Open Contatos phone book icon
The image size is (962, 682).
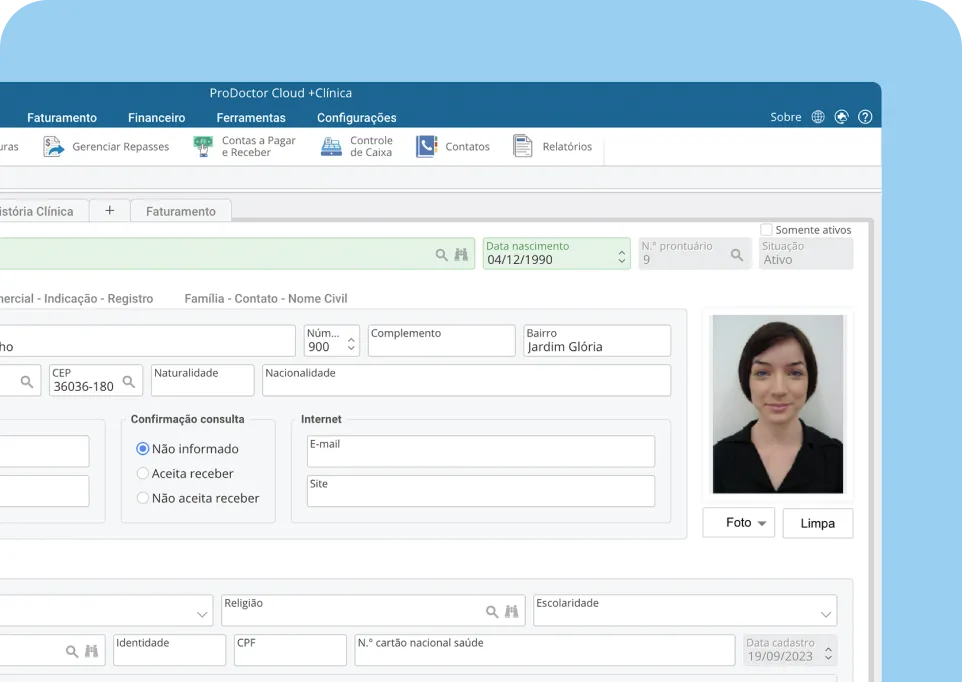[x=427, y=147]
